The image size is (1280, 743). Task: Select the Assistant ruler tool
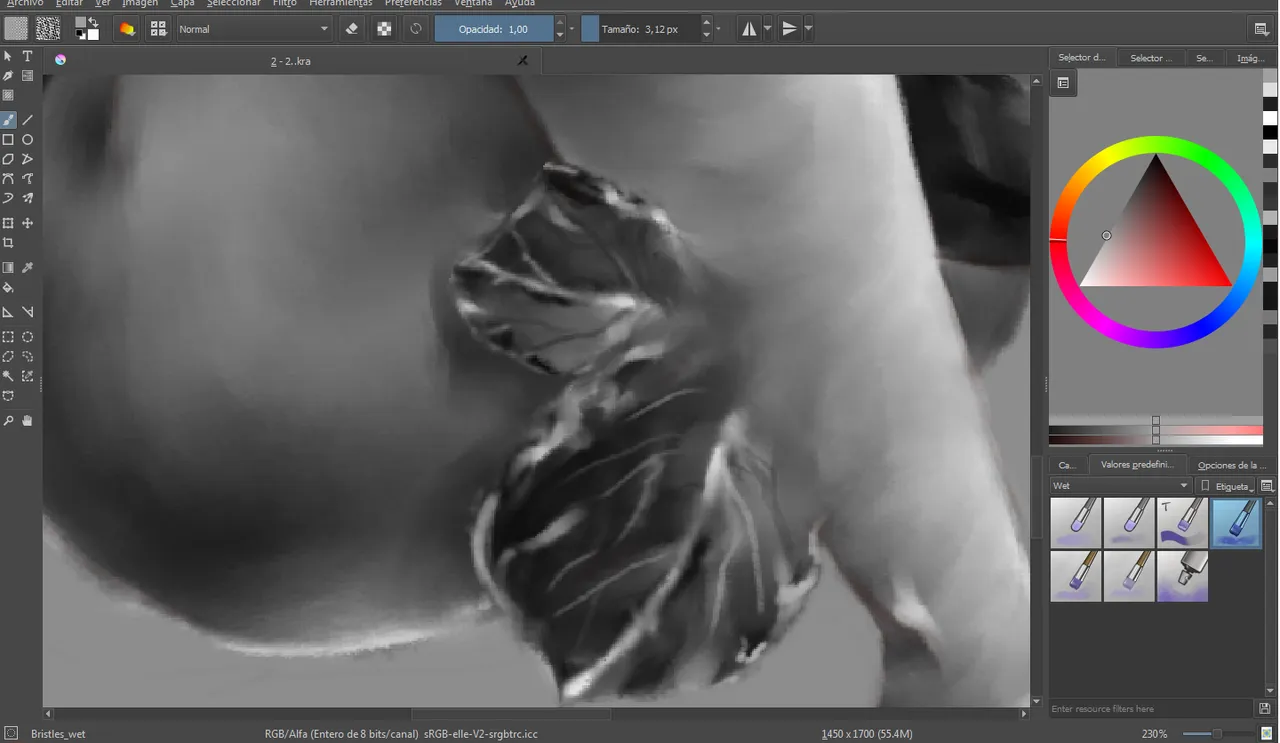pos(8,312)
